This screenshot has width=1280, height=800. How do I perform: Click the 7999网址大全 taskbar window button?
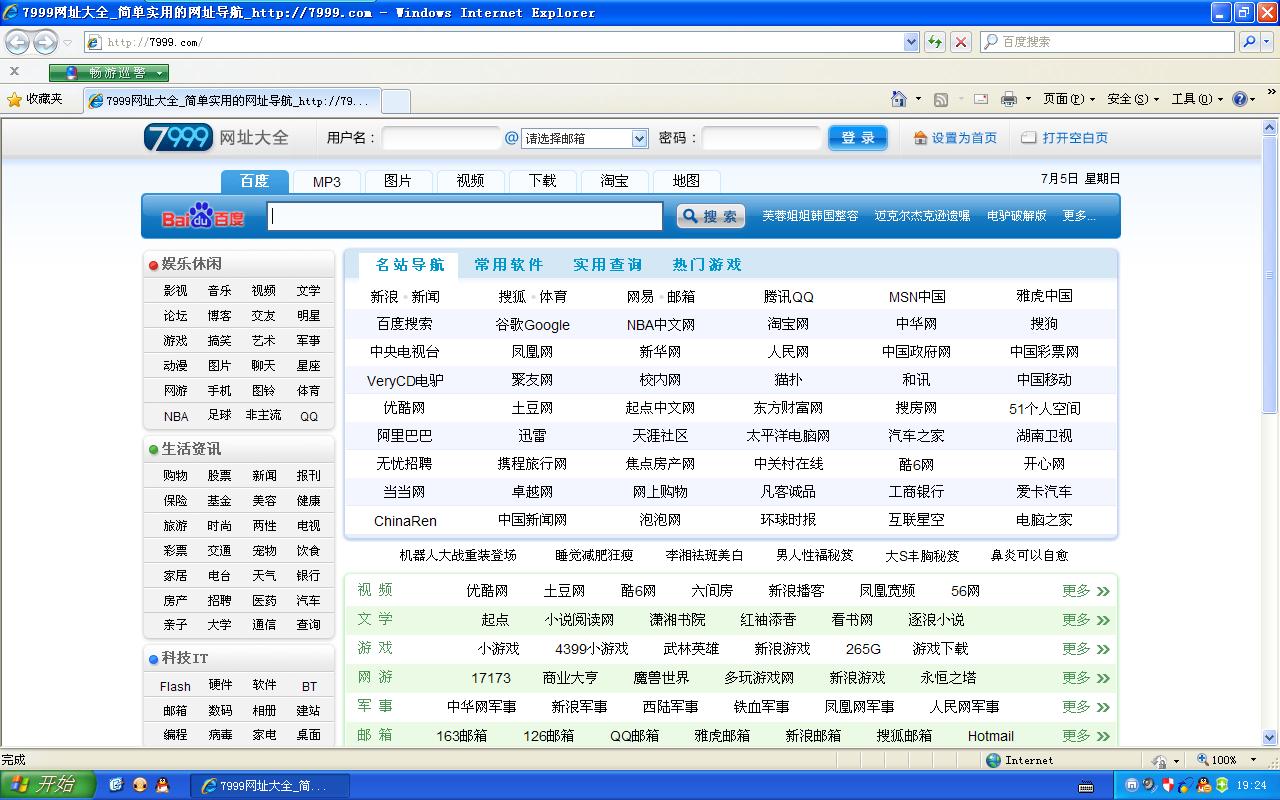270,786
